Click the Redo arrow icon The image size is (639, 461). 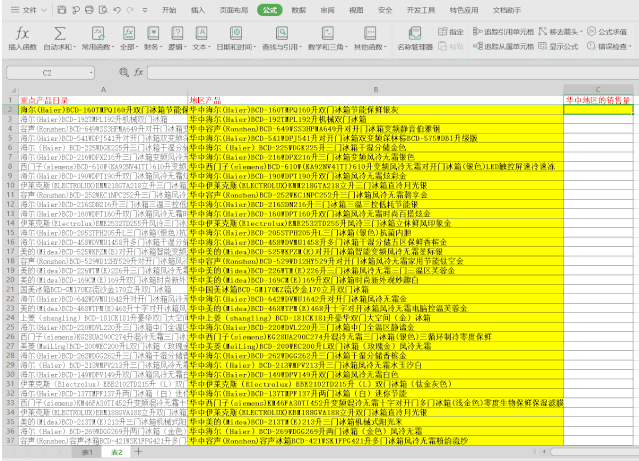click(130, 10)
